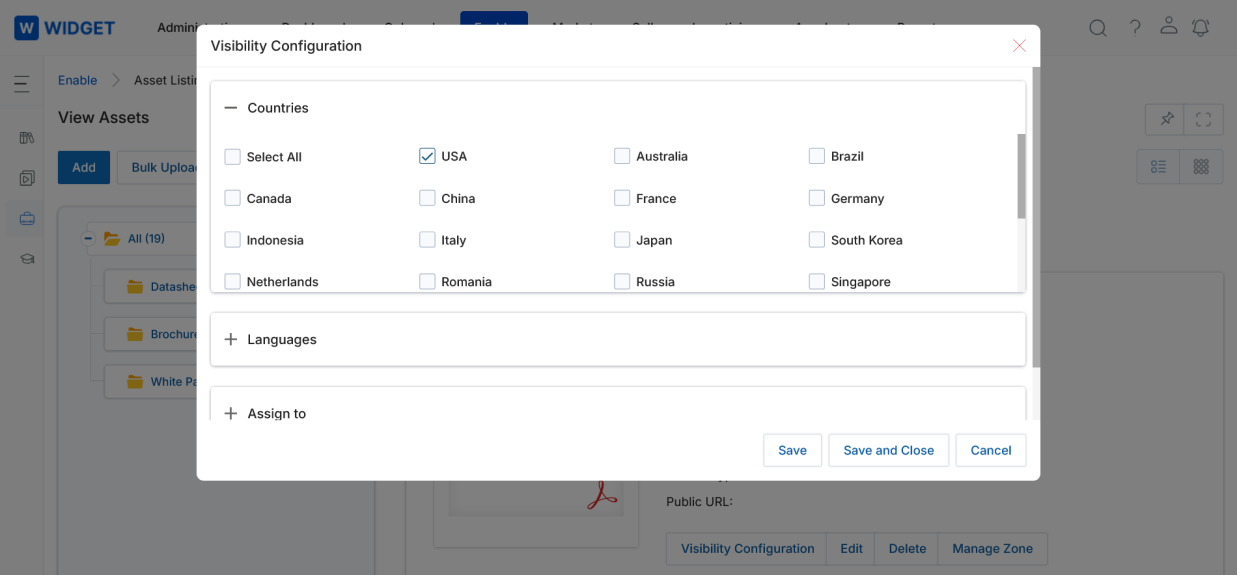
Task: Click the Save button
Action: [792, 450]
